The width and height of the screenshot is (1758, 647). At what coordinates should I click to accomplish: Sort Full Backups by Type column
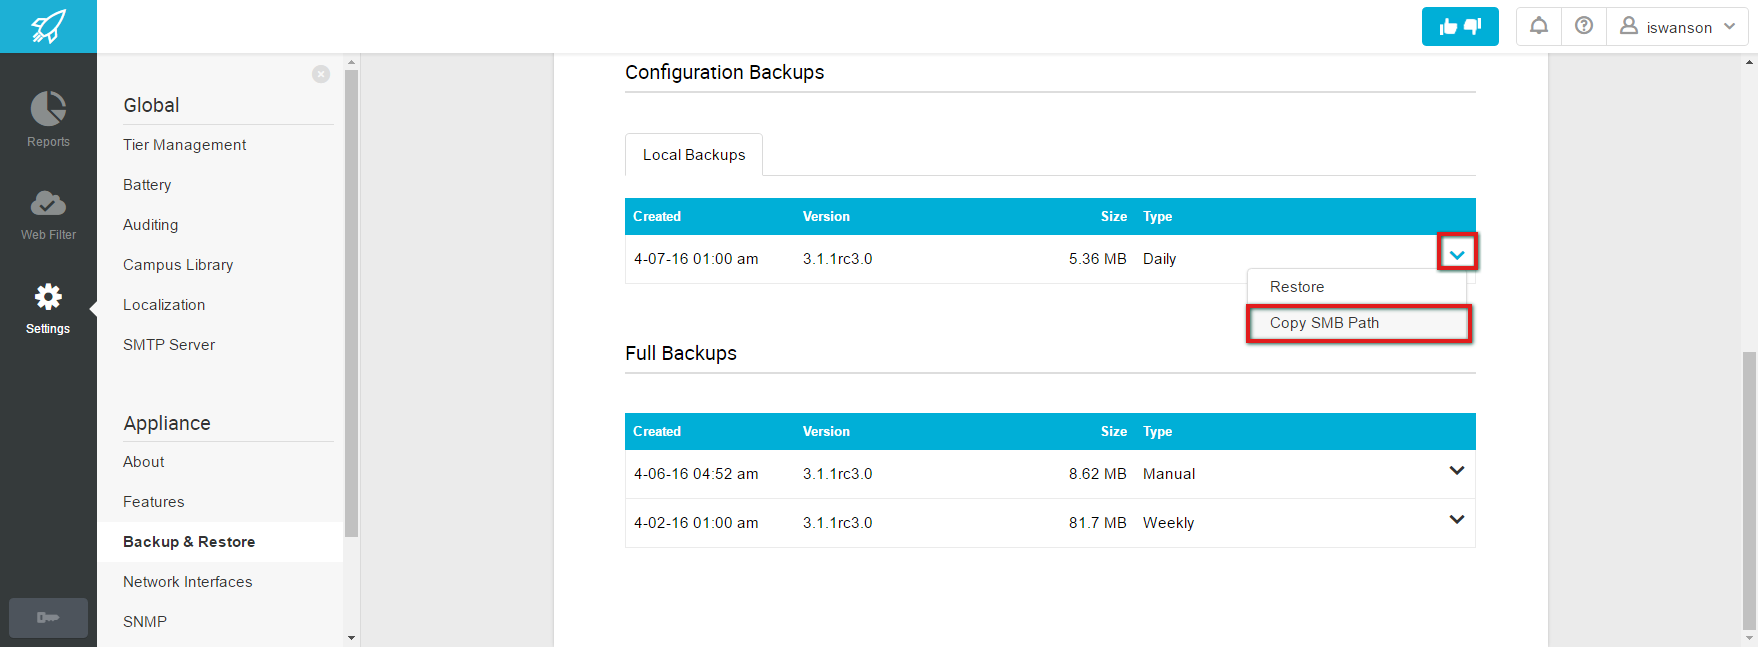click(x=1158, y=432)
